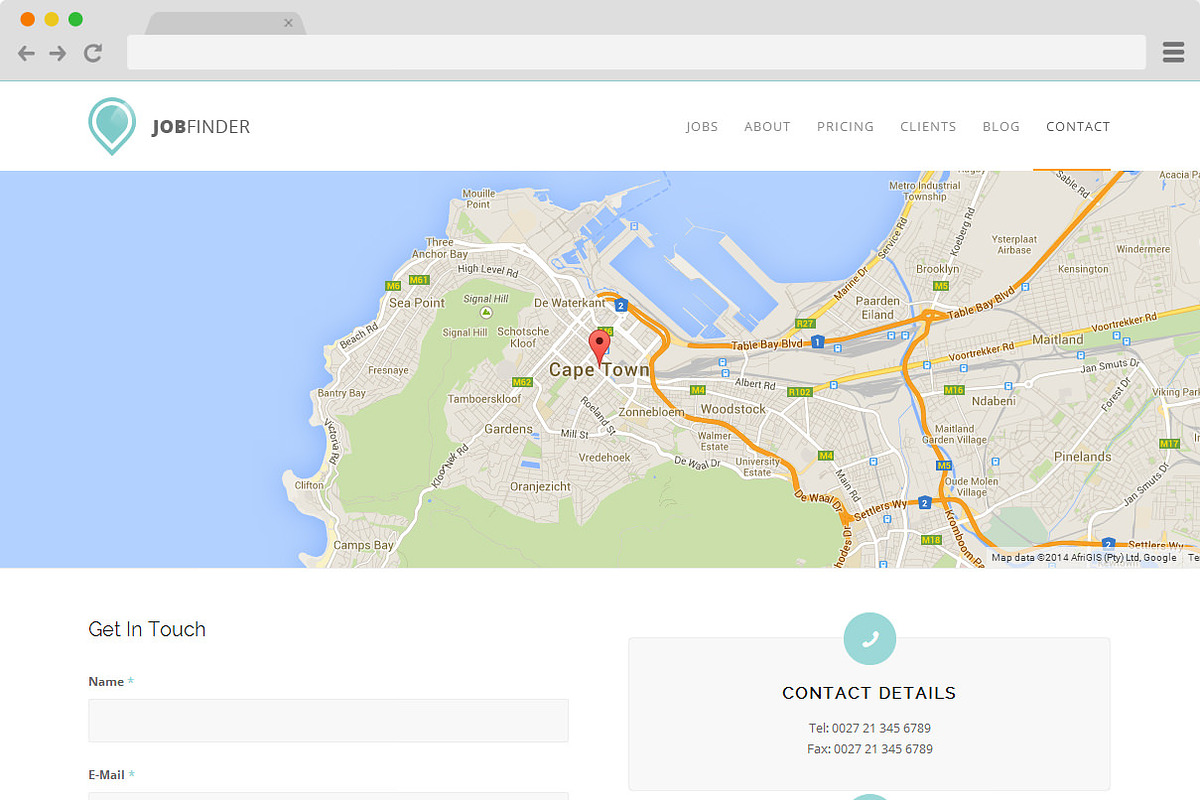Open the JOBS menu item
Viewport: 1200px width, 800px height.
[x=702, y=127]
